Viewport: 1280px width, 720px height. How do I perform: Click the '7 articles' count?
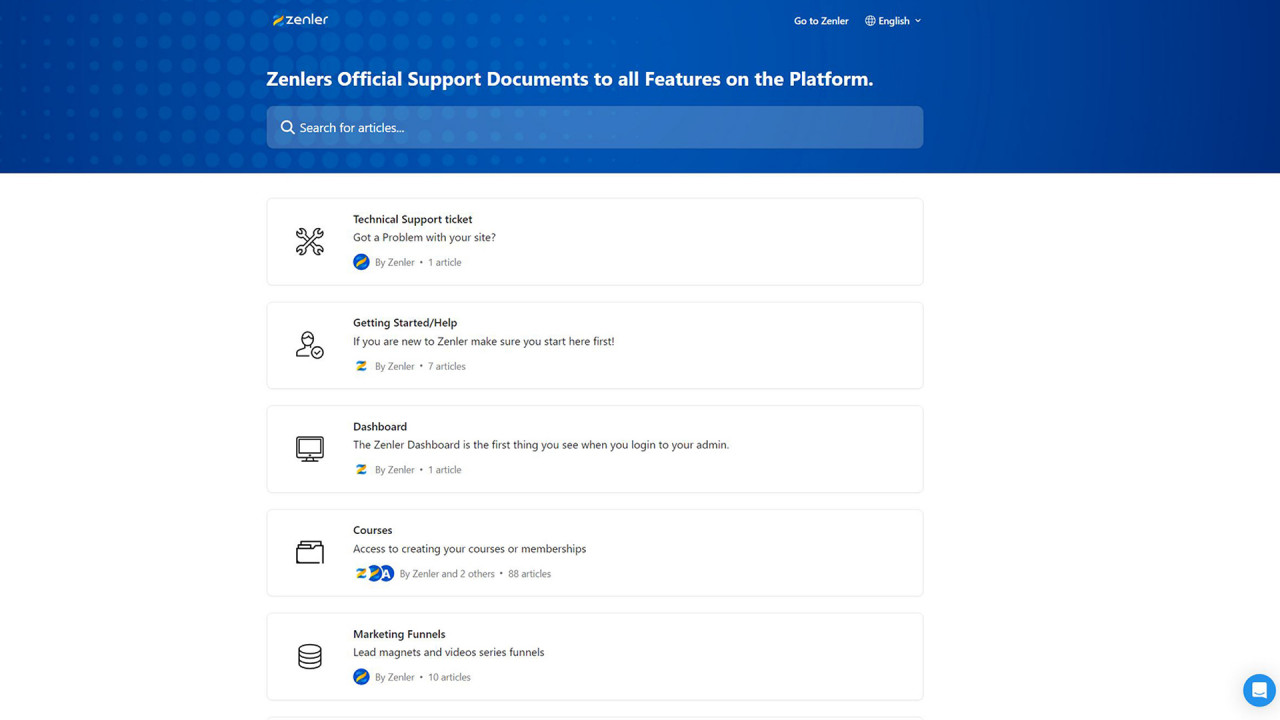pyautogui.click(x=447, y=366)
